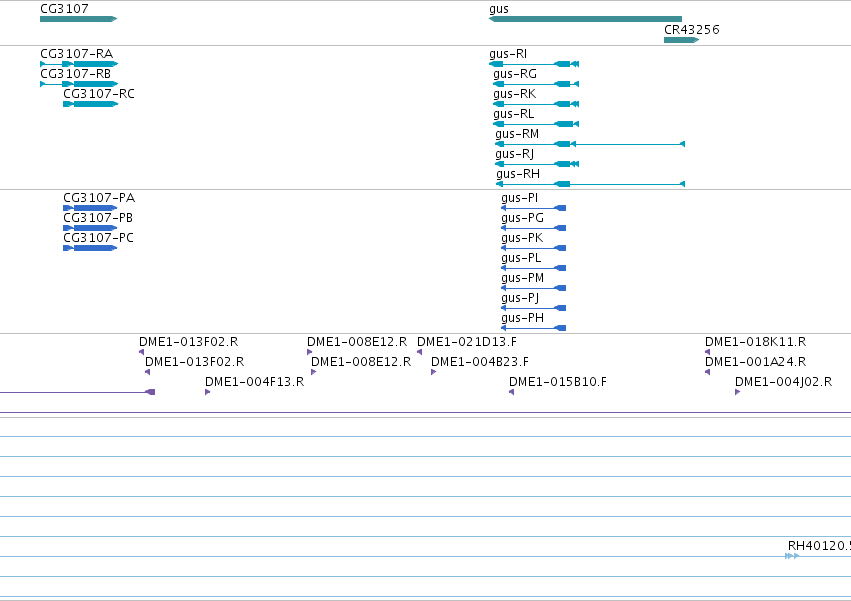Select the CG3107 gene bar
The width and height of the screenshot is (851, 601).
coord(78,19)
